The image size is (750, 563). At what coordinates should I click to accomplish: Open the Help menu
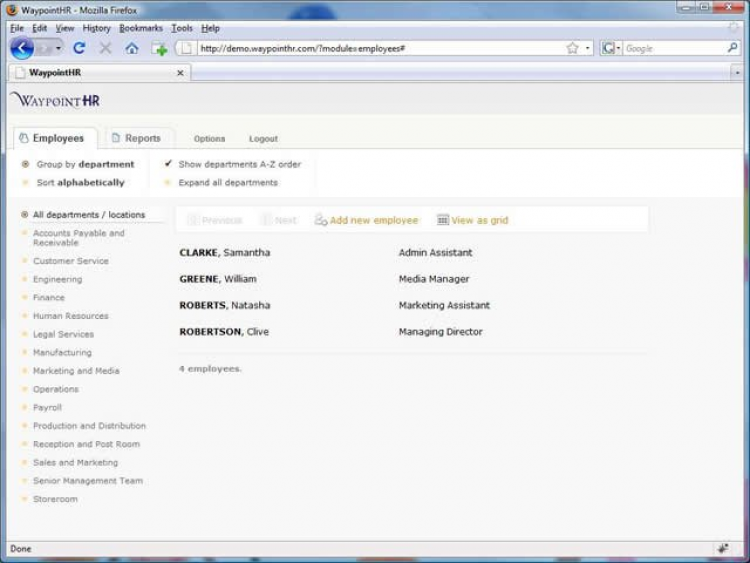pos(210,28)
